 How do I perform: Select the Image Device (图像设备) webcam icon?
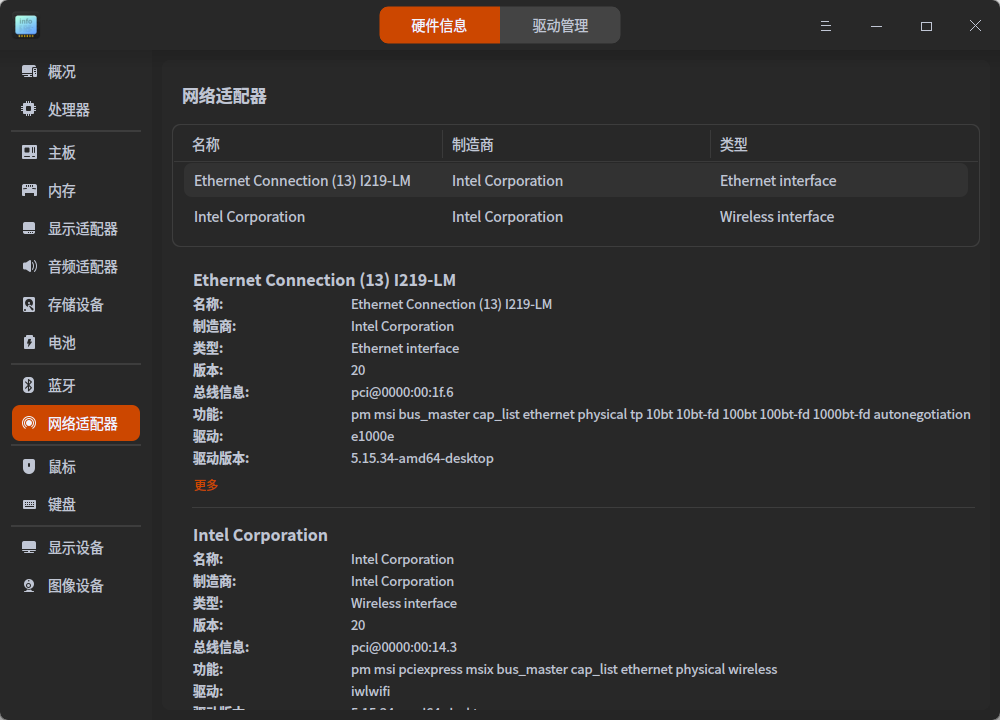coord(29,585)
